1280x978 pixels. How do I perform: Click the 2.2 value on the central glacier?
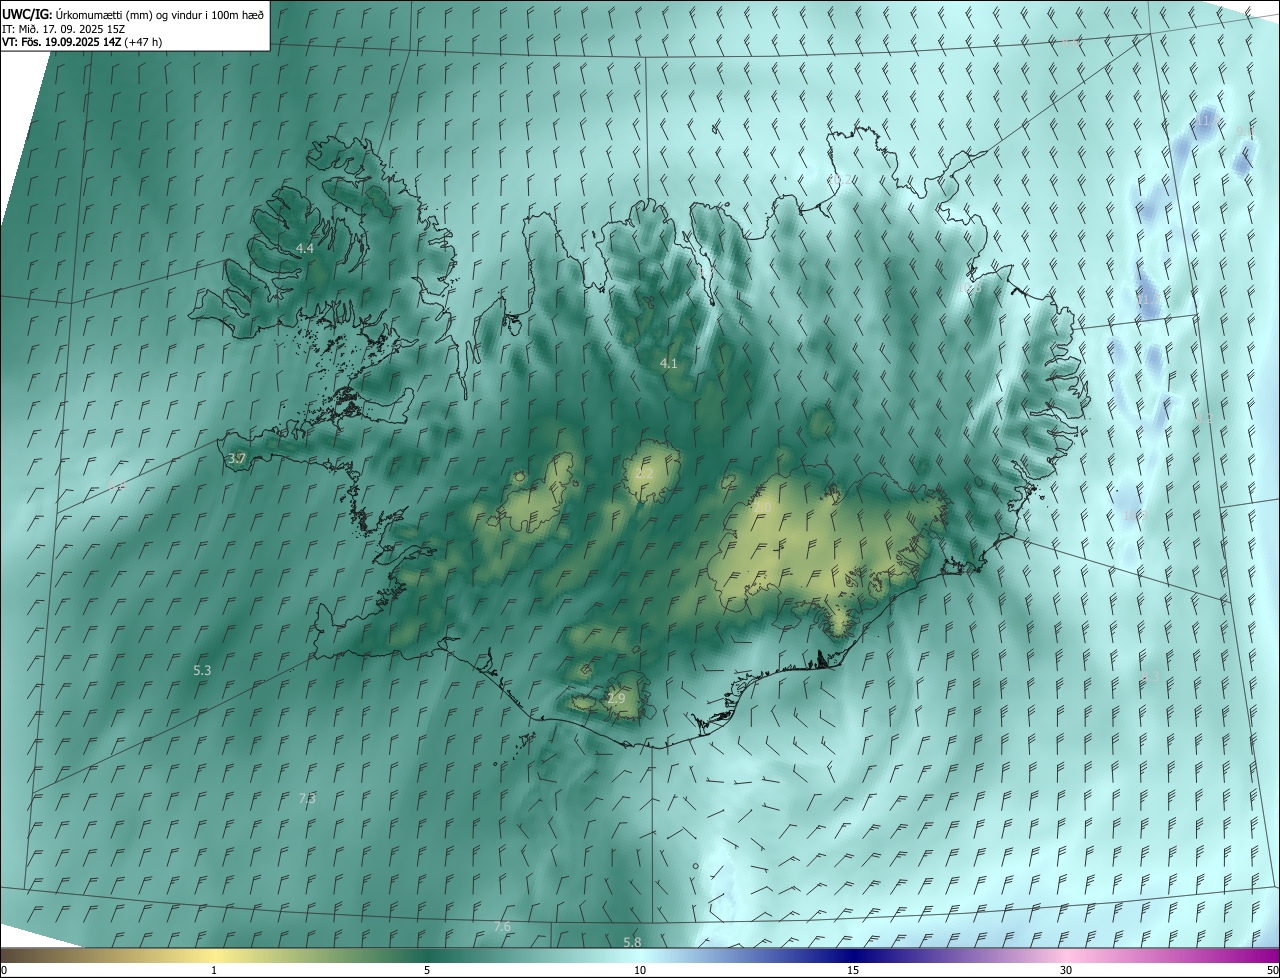pos(645,474)
